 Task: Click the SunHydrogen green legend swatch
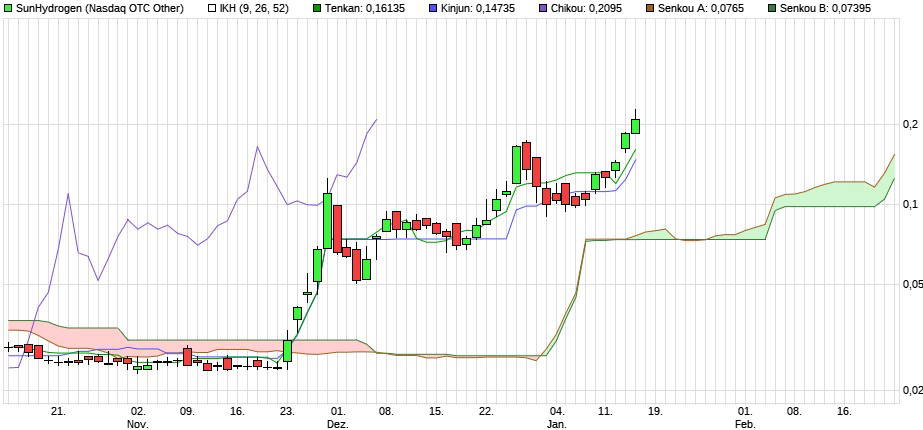tap(9, 8)
